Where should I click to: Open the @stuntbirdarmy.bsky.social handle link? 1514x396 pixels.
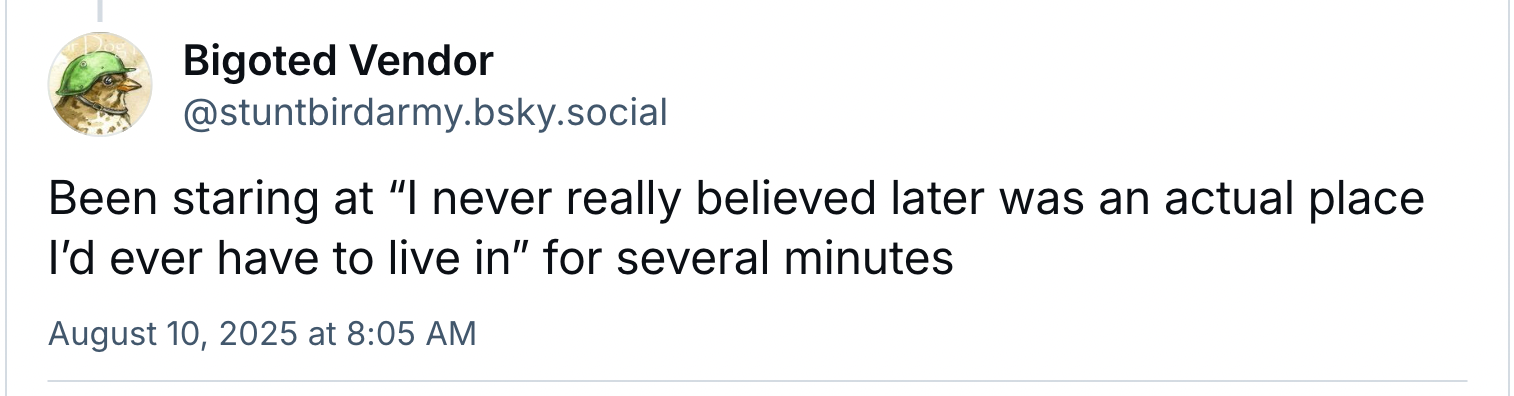(x=425, y=112)
